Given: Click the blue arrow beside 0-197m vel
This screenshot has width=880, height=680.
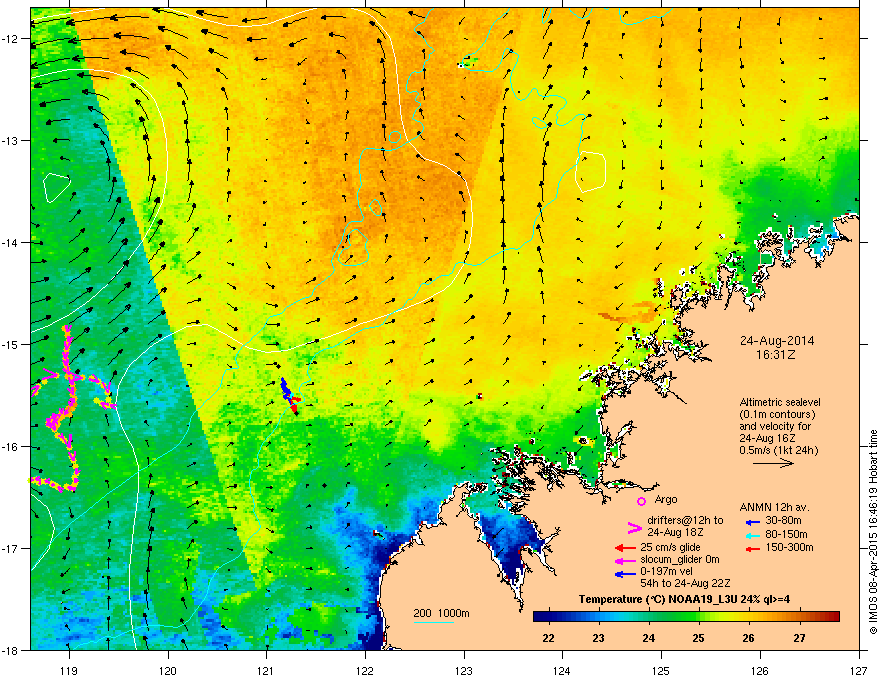Looking at the screenshot, I should pos(625,574).
